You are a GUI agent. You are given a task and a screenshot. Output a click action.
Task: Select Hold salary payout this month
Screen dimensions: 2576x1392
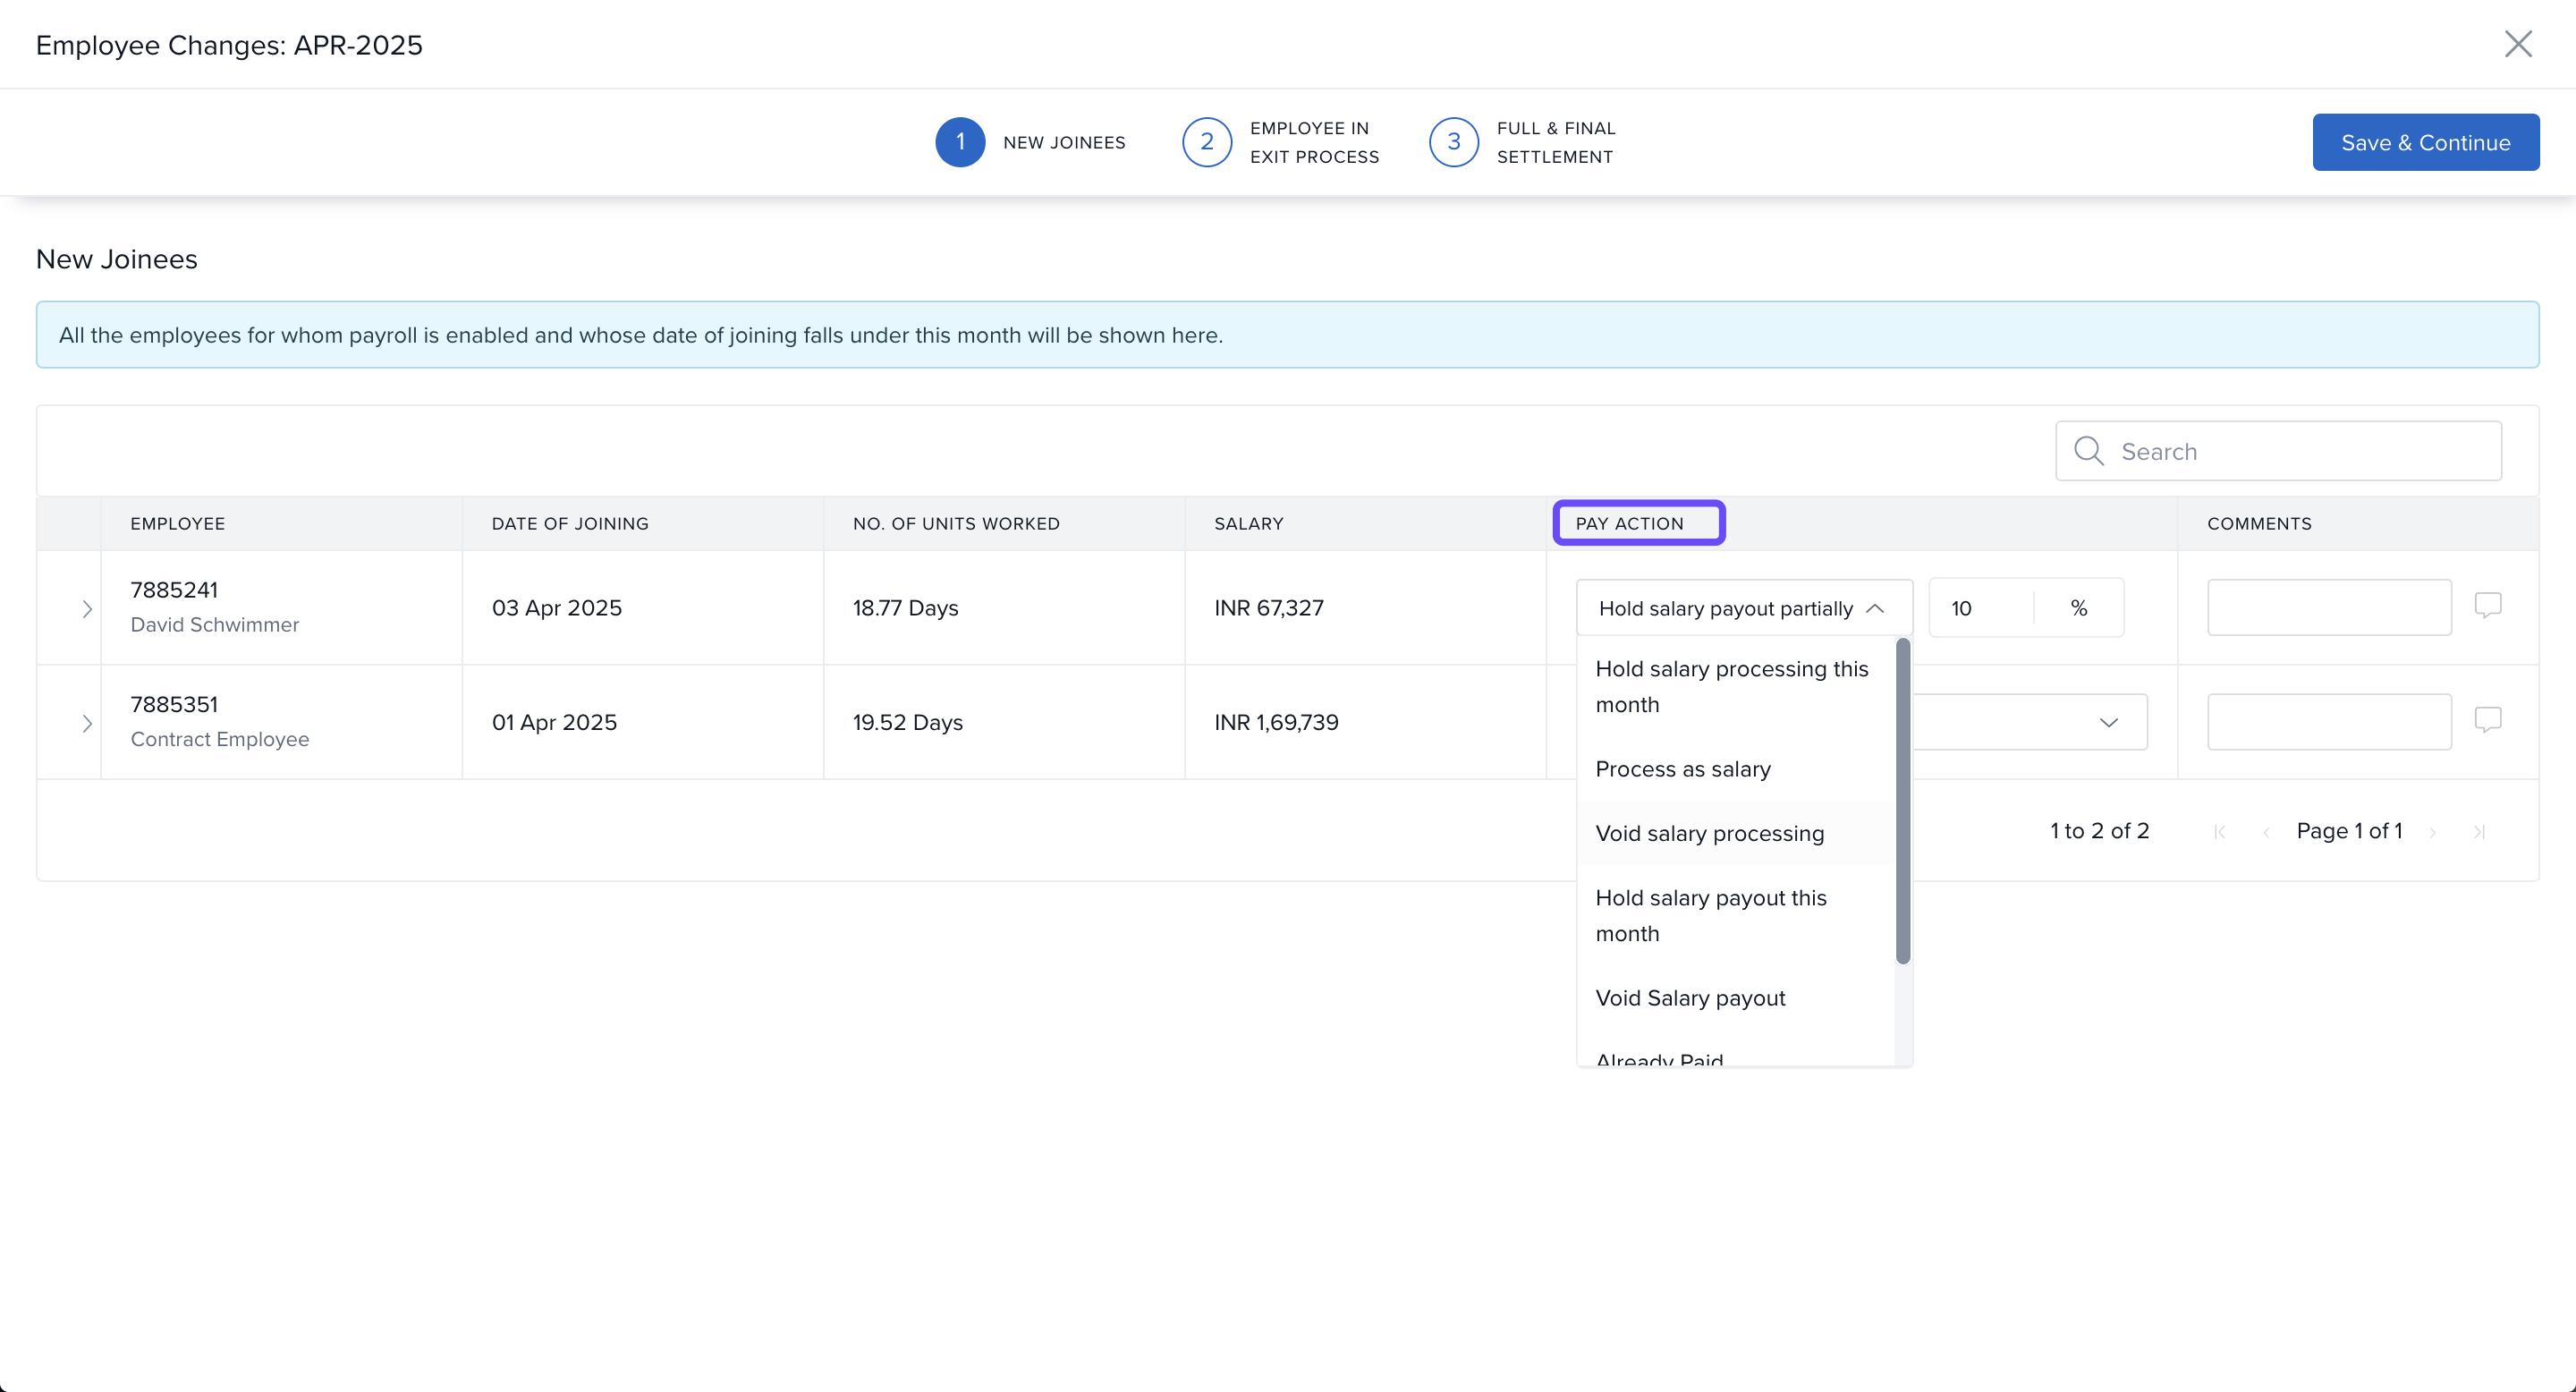[x=1710, y=915]
